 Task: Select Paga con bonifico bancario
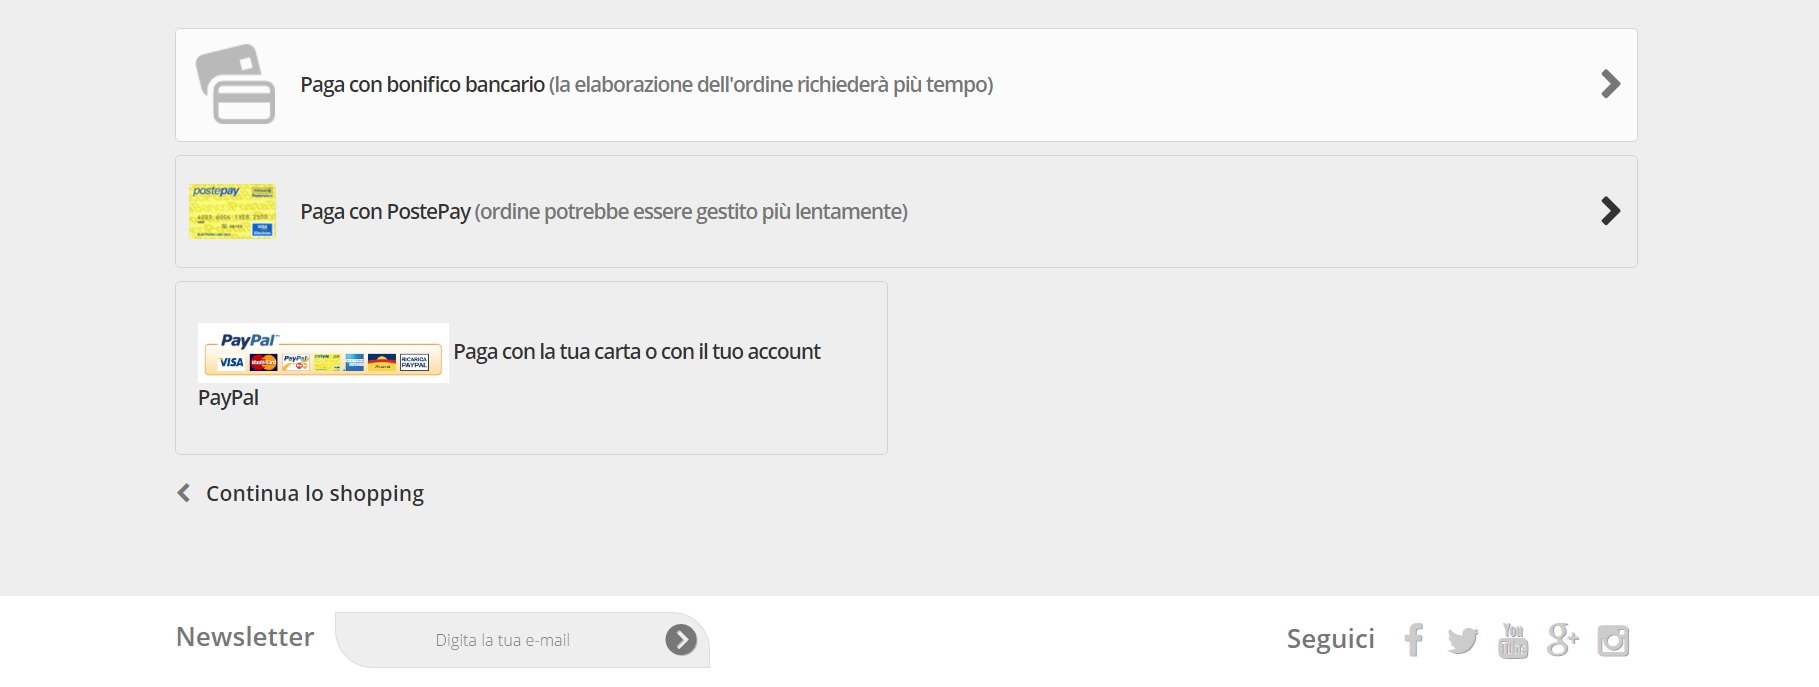point(906,85)
